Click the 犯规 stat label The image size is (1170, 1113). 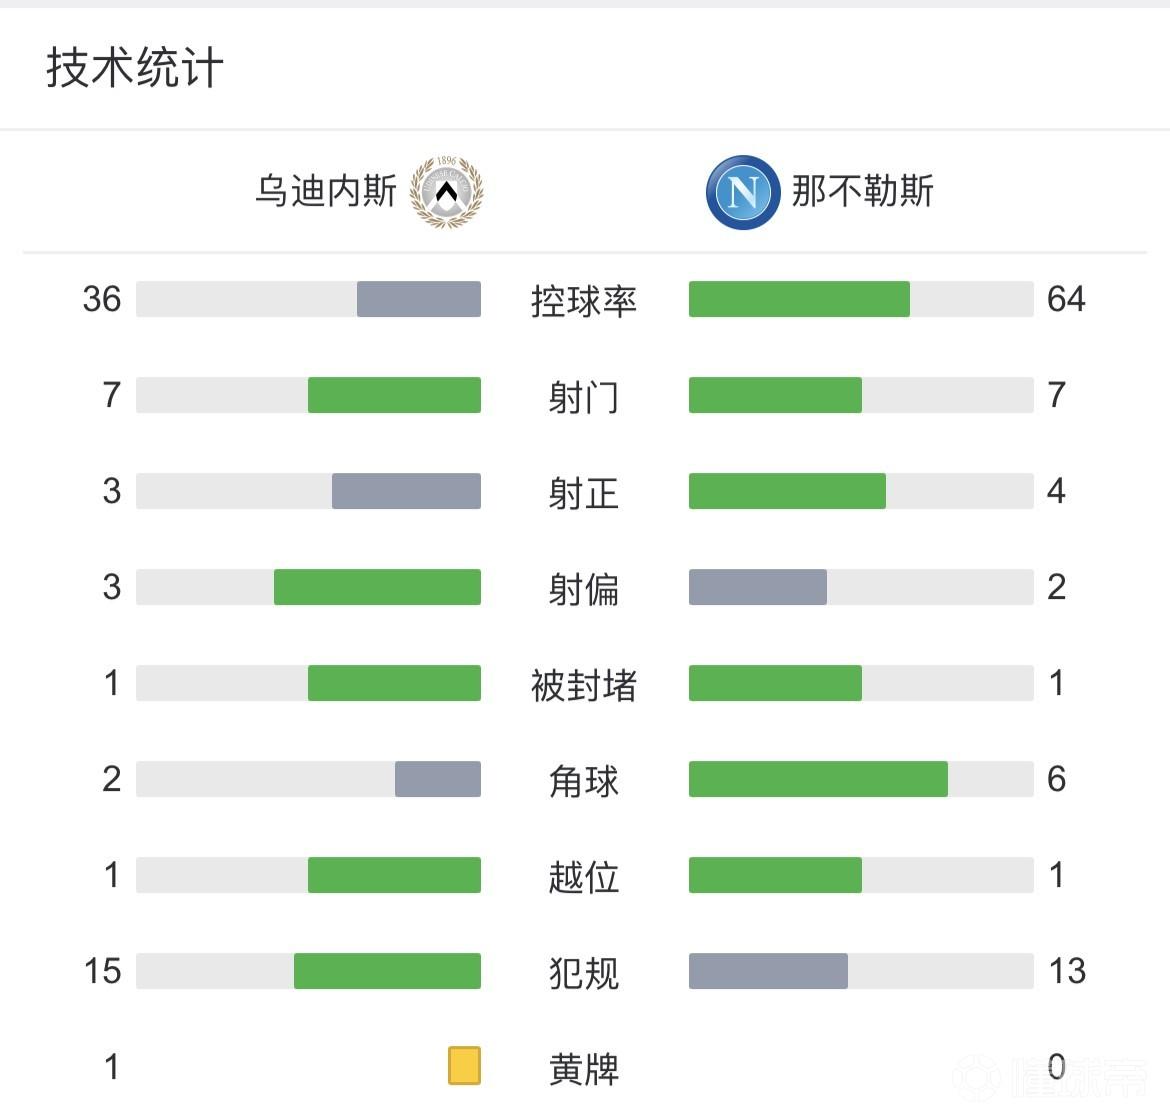584,972
